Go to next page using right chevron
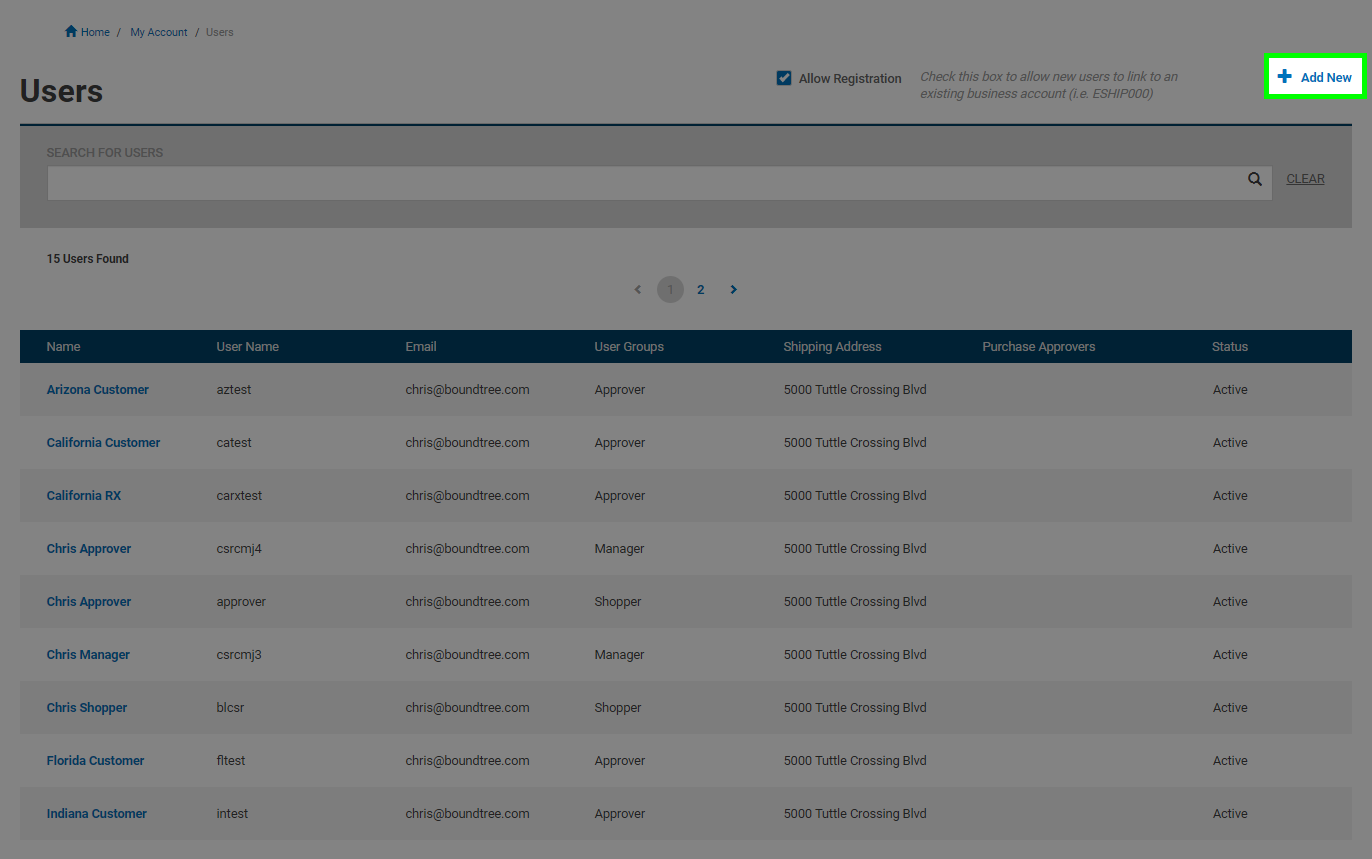 tap(733, 289)
